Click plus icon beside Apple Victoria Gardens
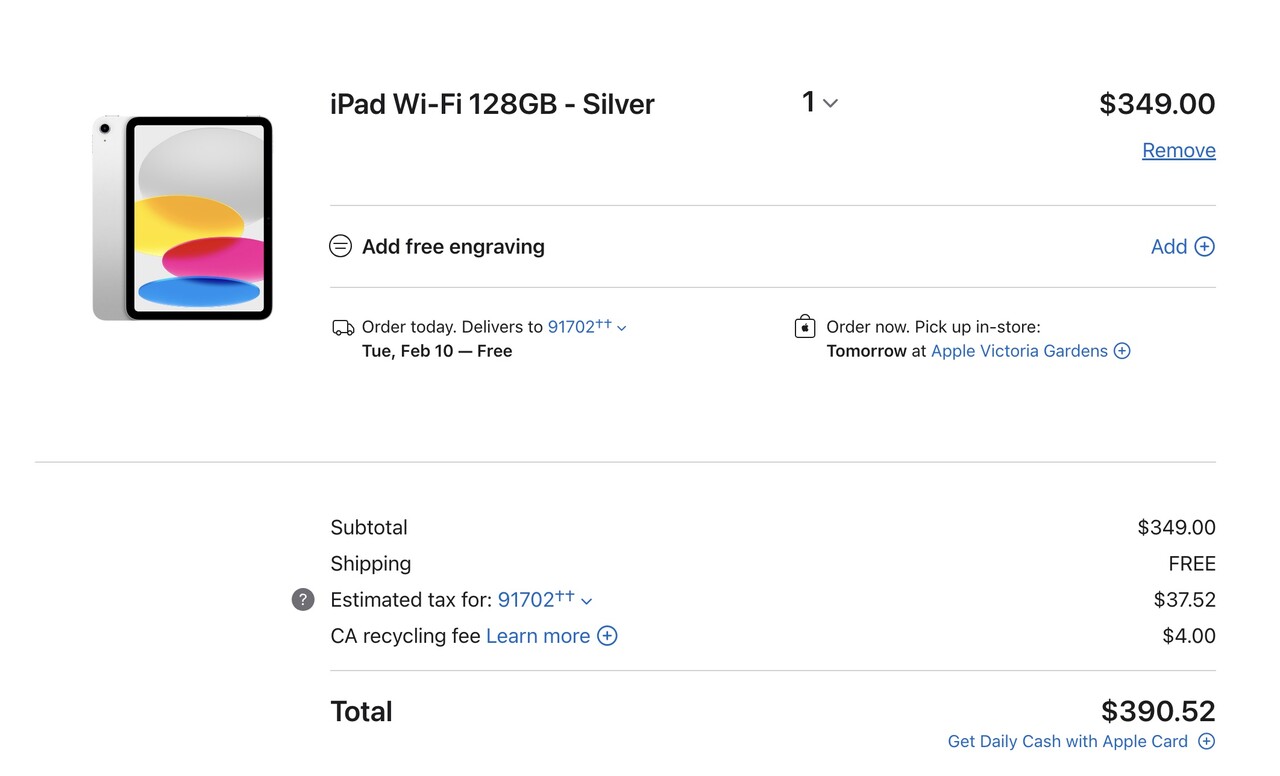Viewport: 1280px width, 776px height. coord(1122,351)
